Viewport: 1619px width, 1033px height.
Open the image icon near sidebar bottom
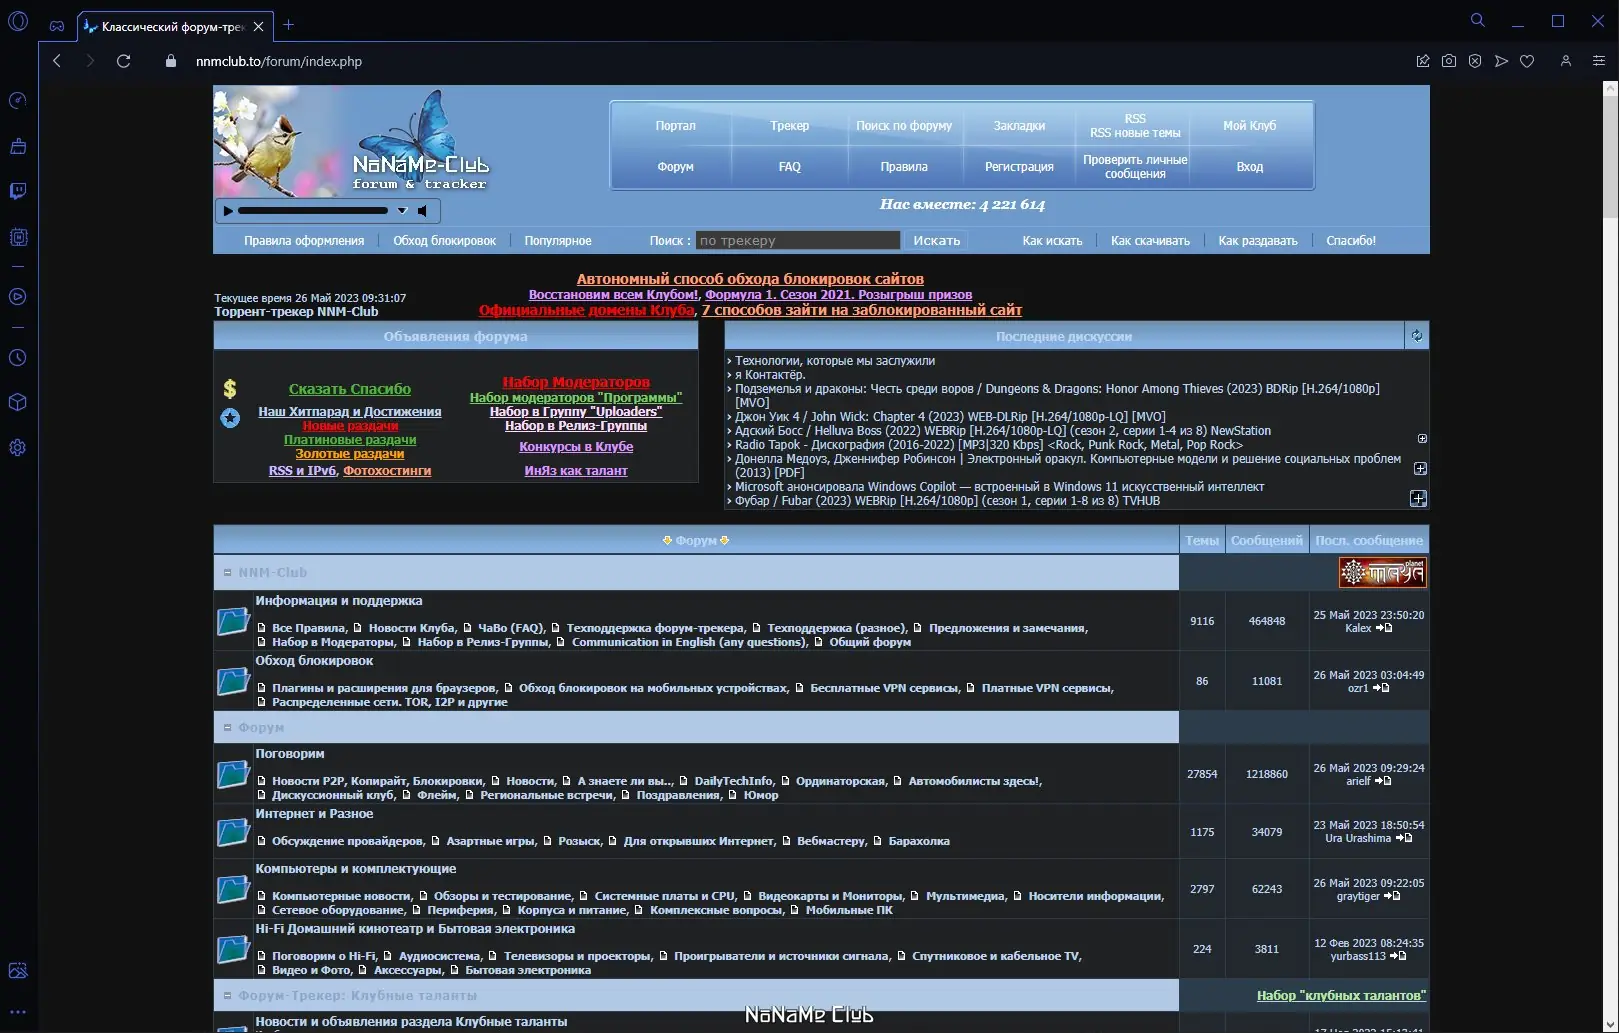point(18,970)
